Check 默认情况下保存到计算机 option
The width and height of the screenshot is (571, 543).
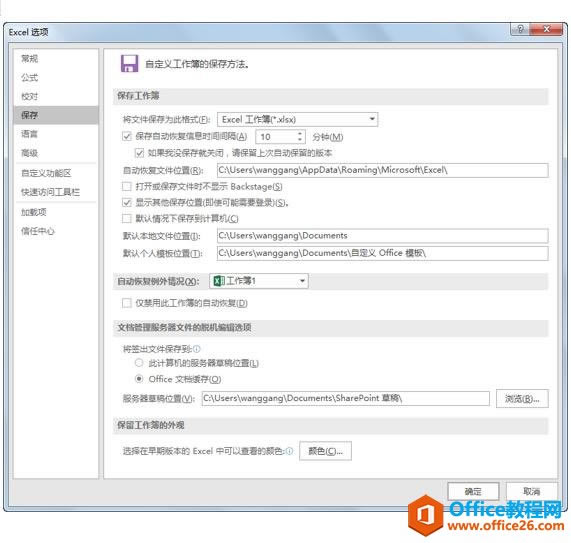point(126,219)
